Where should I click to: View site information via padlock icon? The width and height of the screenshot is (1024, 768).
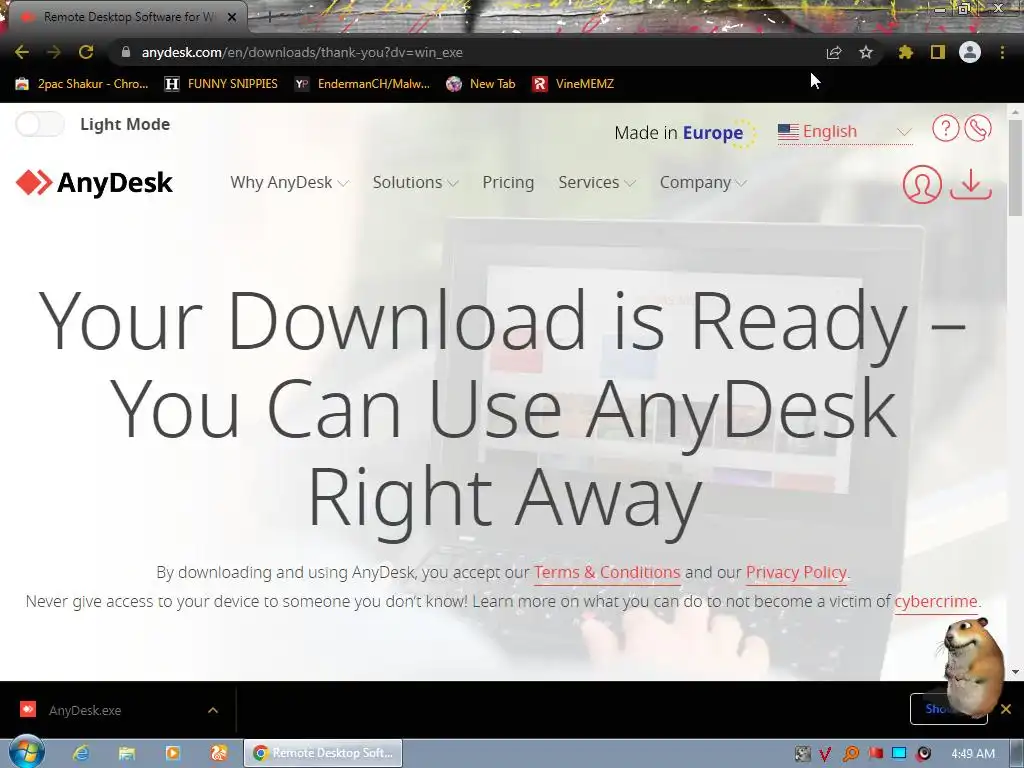pos(126,52)
